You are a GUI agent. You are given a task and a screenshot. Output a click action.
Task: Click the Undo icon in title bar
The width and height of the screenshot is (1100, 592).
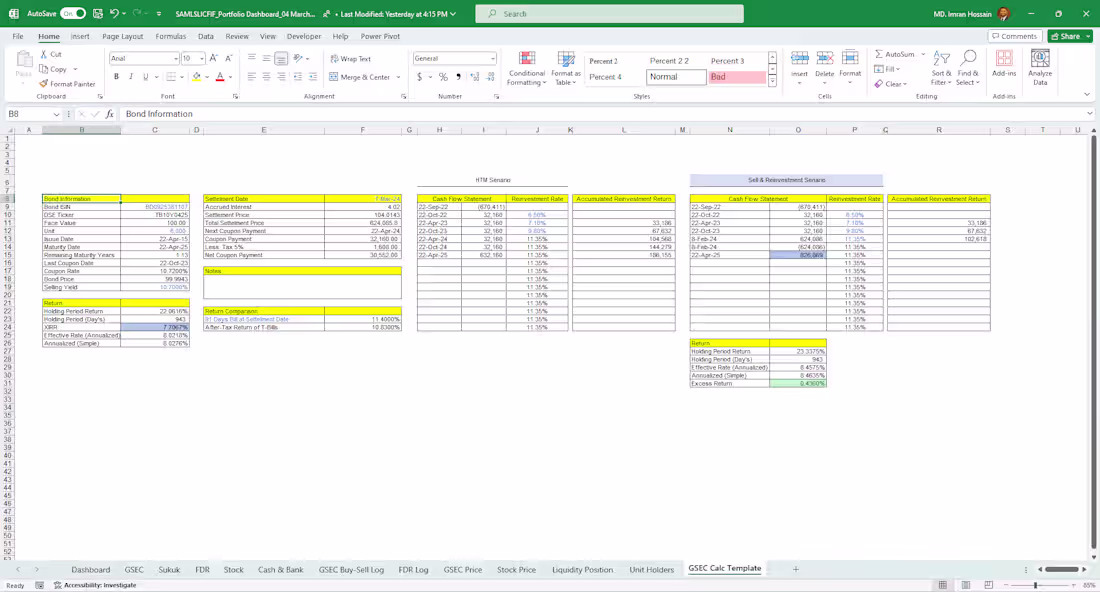(x=114, y=13)
